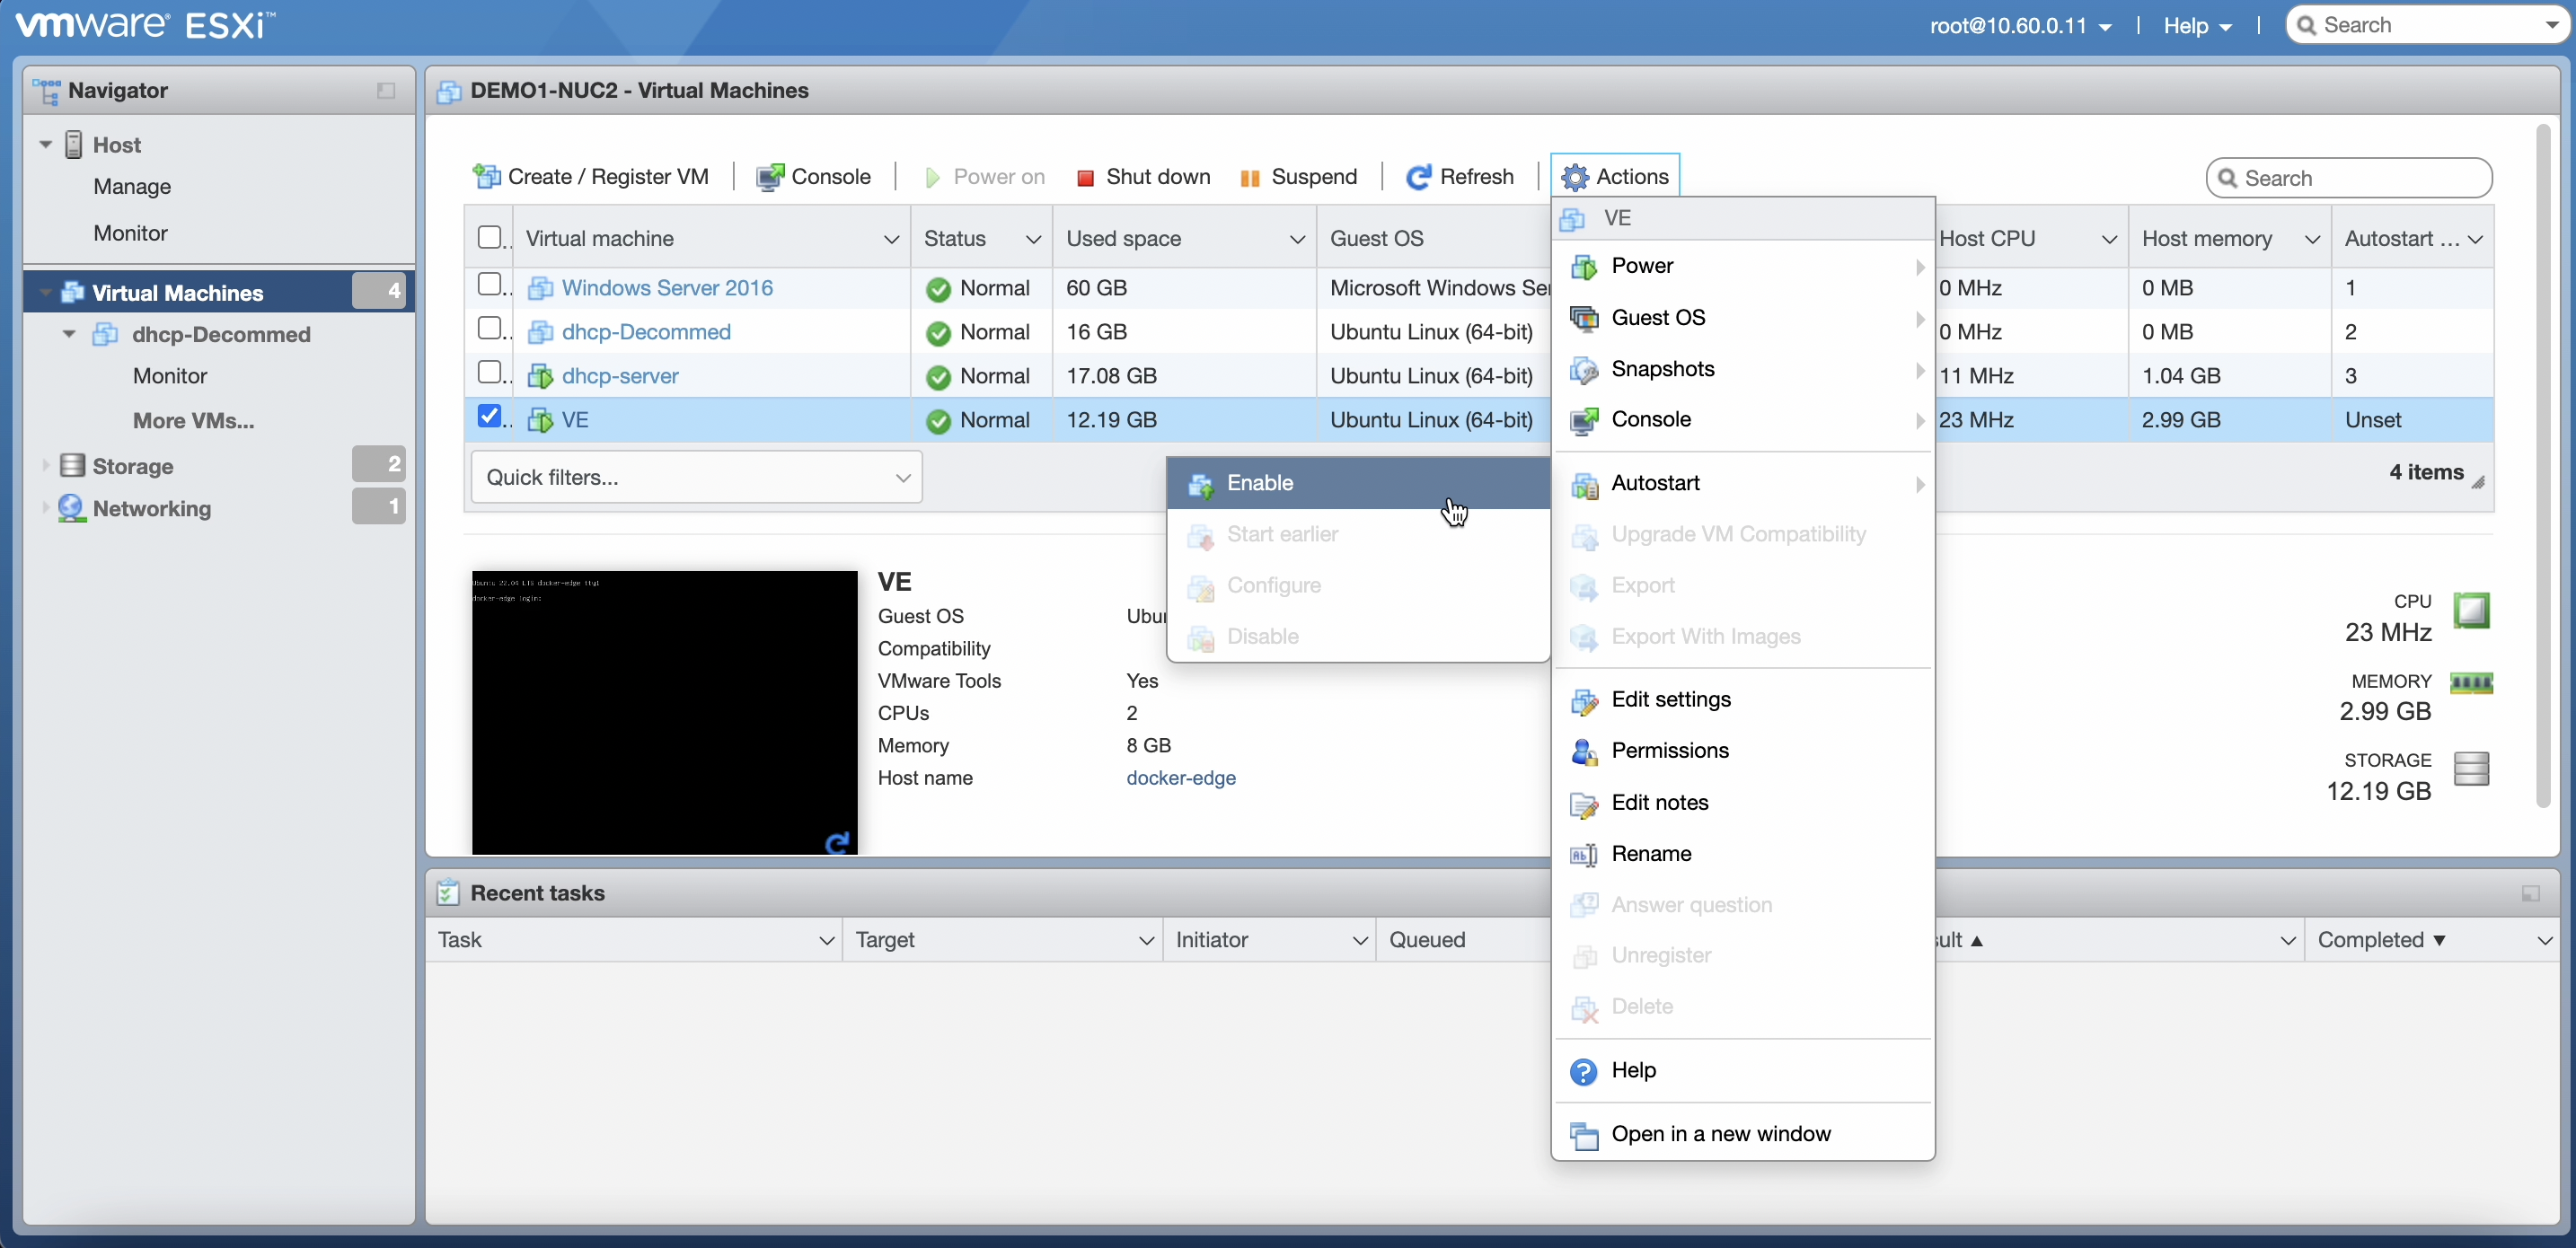Click the Host server icon in Navigator
This screenshot has width=2576, height=1248.
click(74, 145)
